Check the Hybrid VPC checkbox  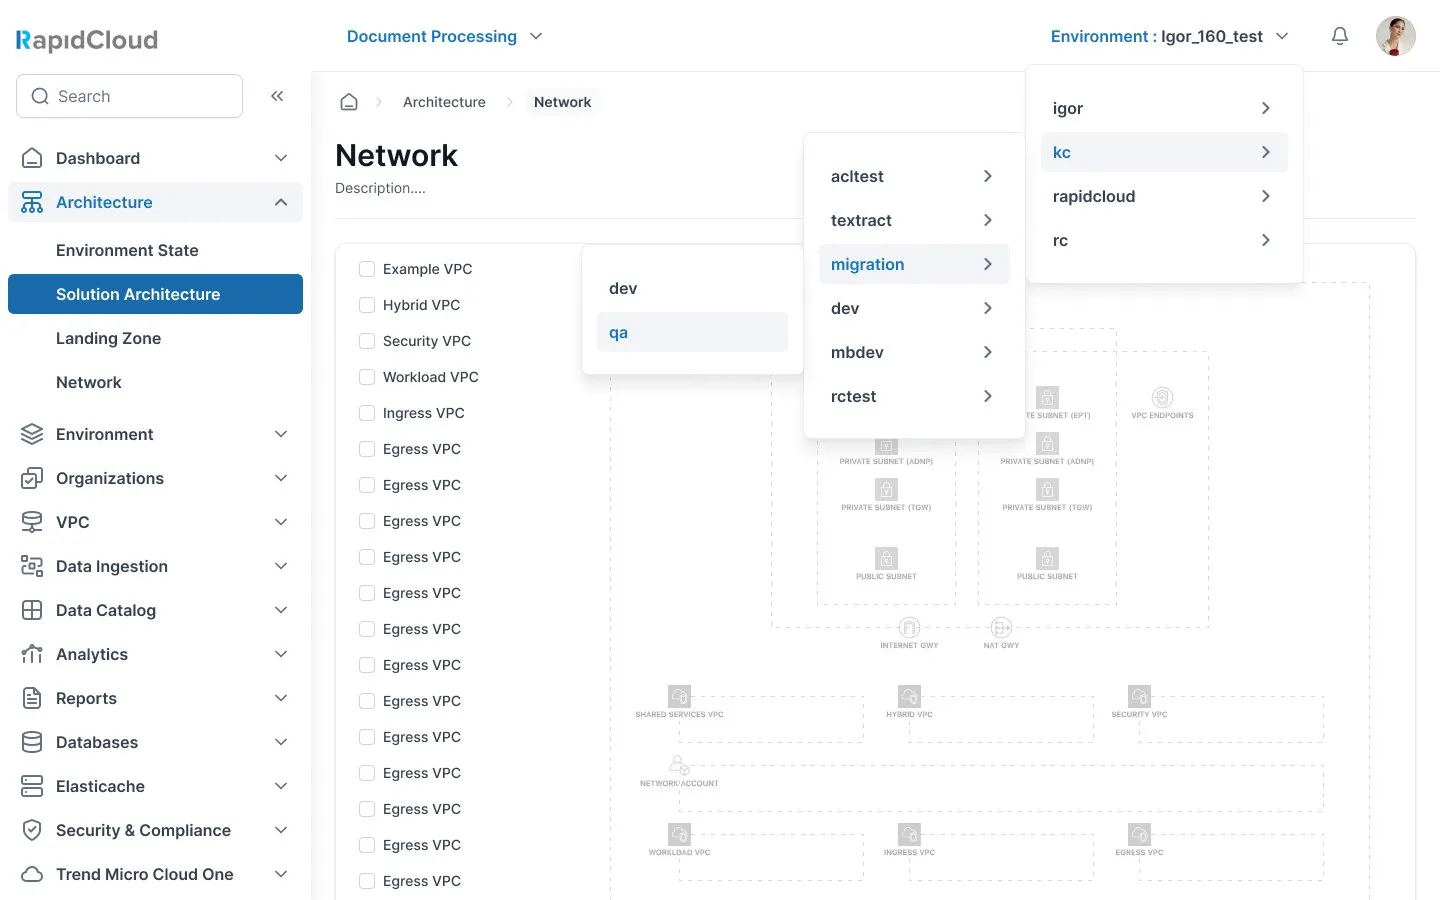pos(367,305)
